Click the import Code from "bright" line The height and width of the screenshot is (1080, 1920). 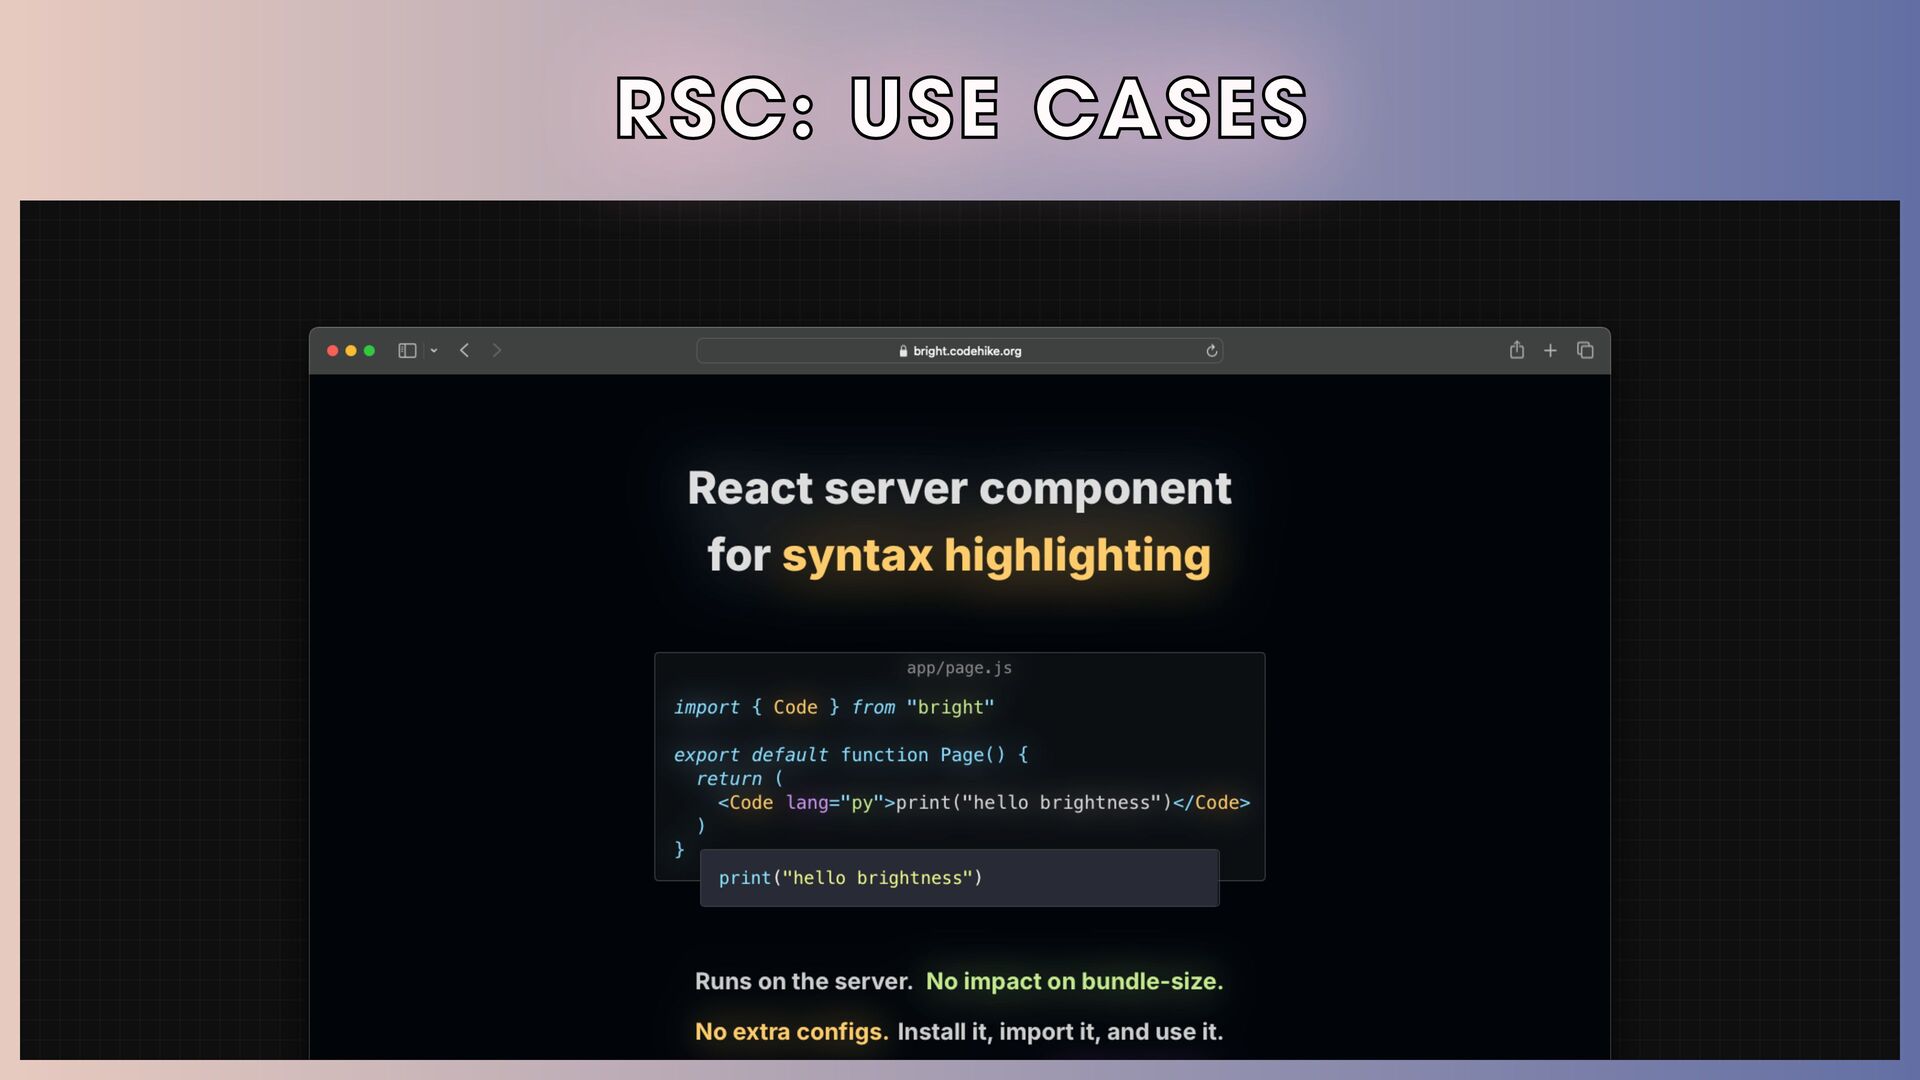click(x=833, y=707)
